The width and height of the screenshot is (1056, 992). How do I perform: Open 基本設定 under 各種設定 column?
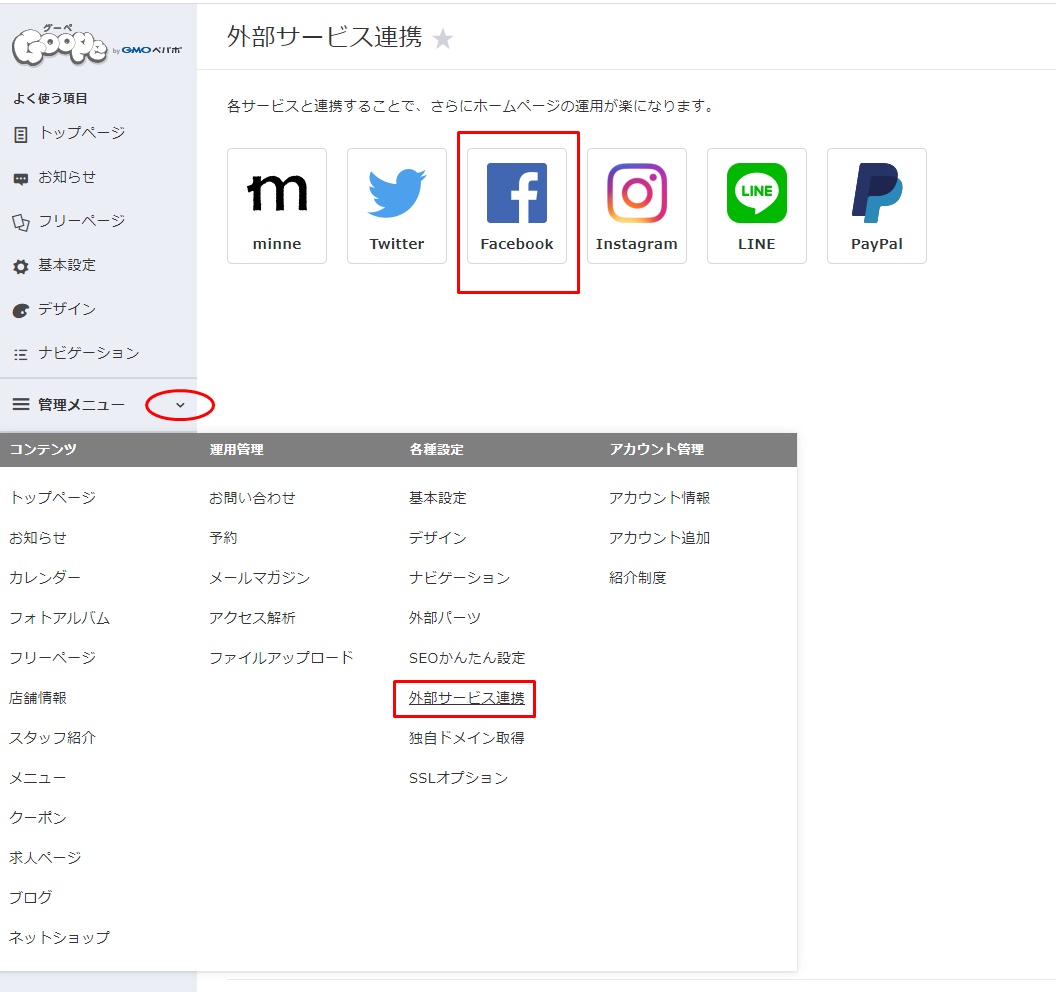438,498
